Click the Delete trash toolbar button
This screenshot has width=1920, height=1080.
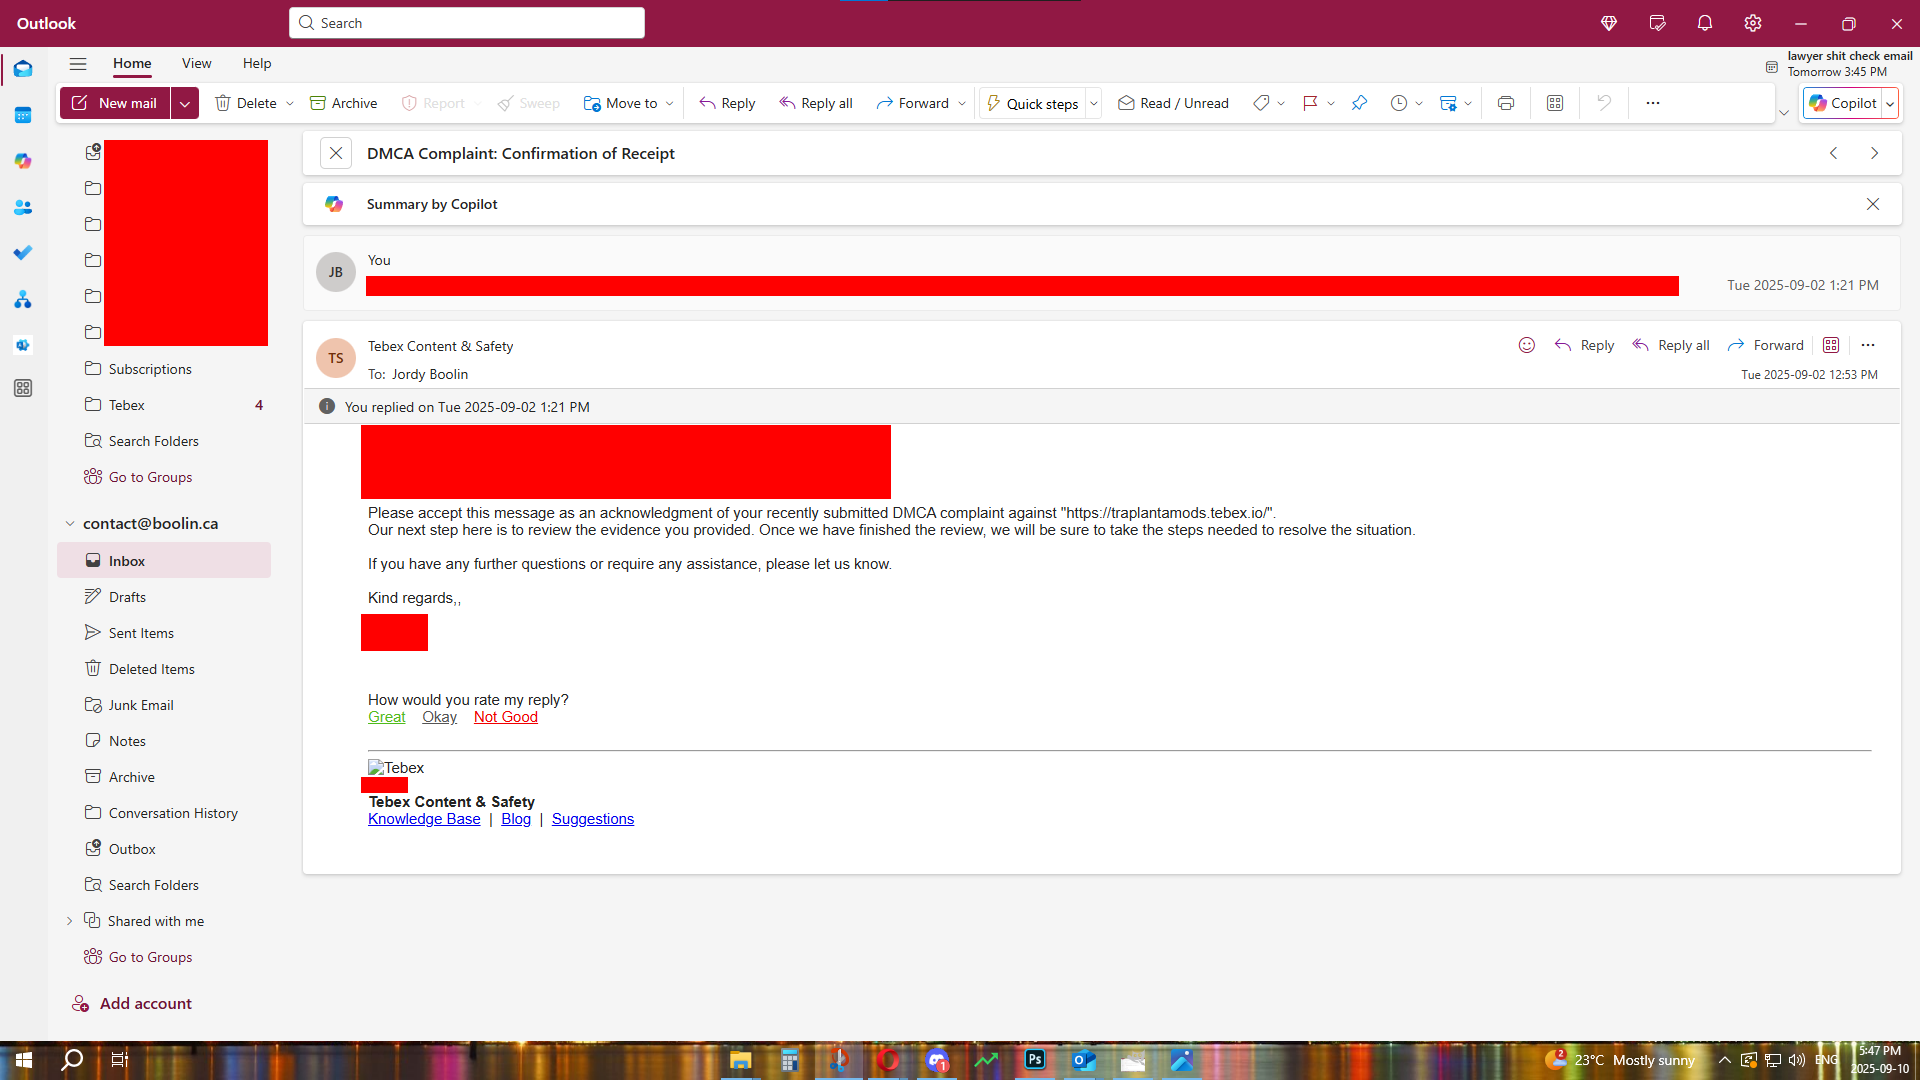[246, 103]
